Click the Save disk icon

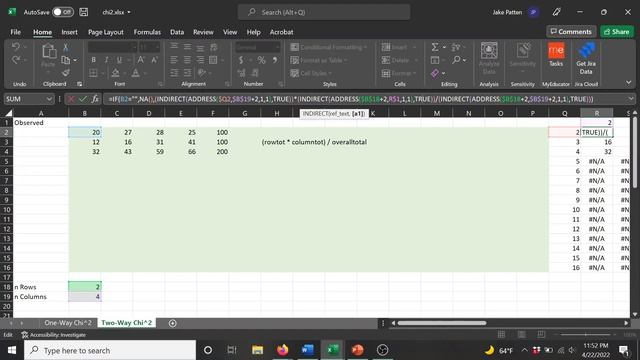(x=84, y=12)
